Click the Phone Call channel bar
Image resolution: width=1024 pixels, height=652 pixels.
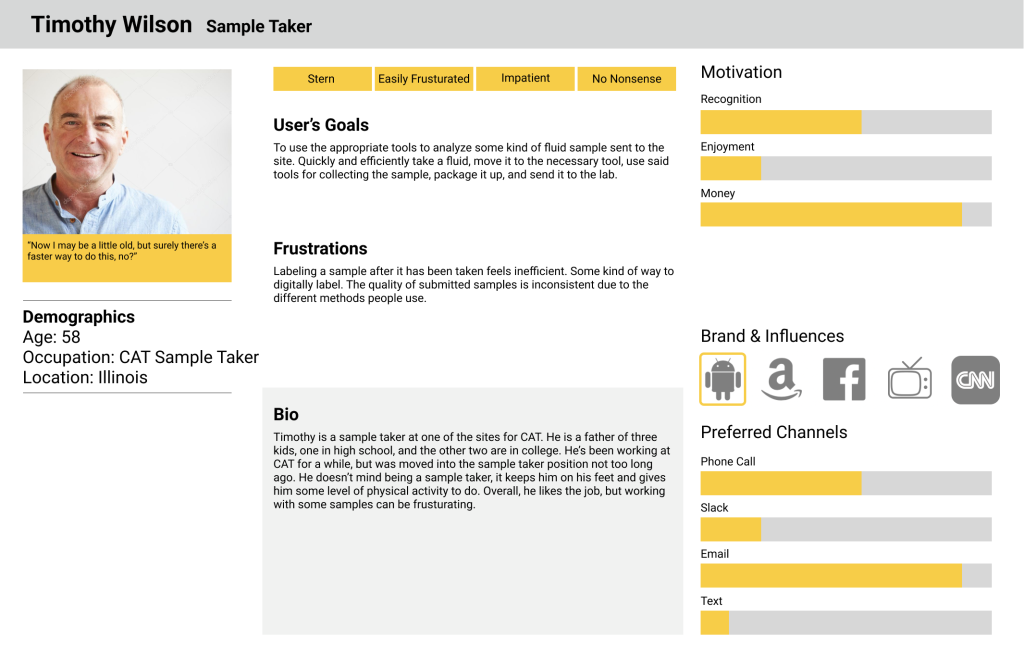tap(846, 483)
